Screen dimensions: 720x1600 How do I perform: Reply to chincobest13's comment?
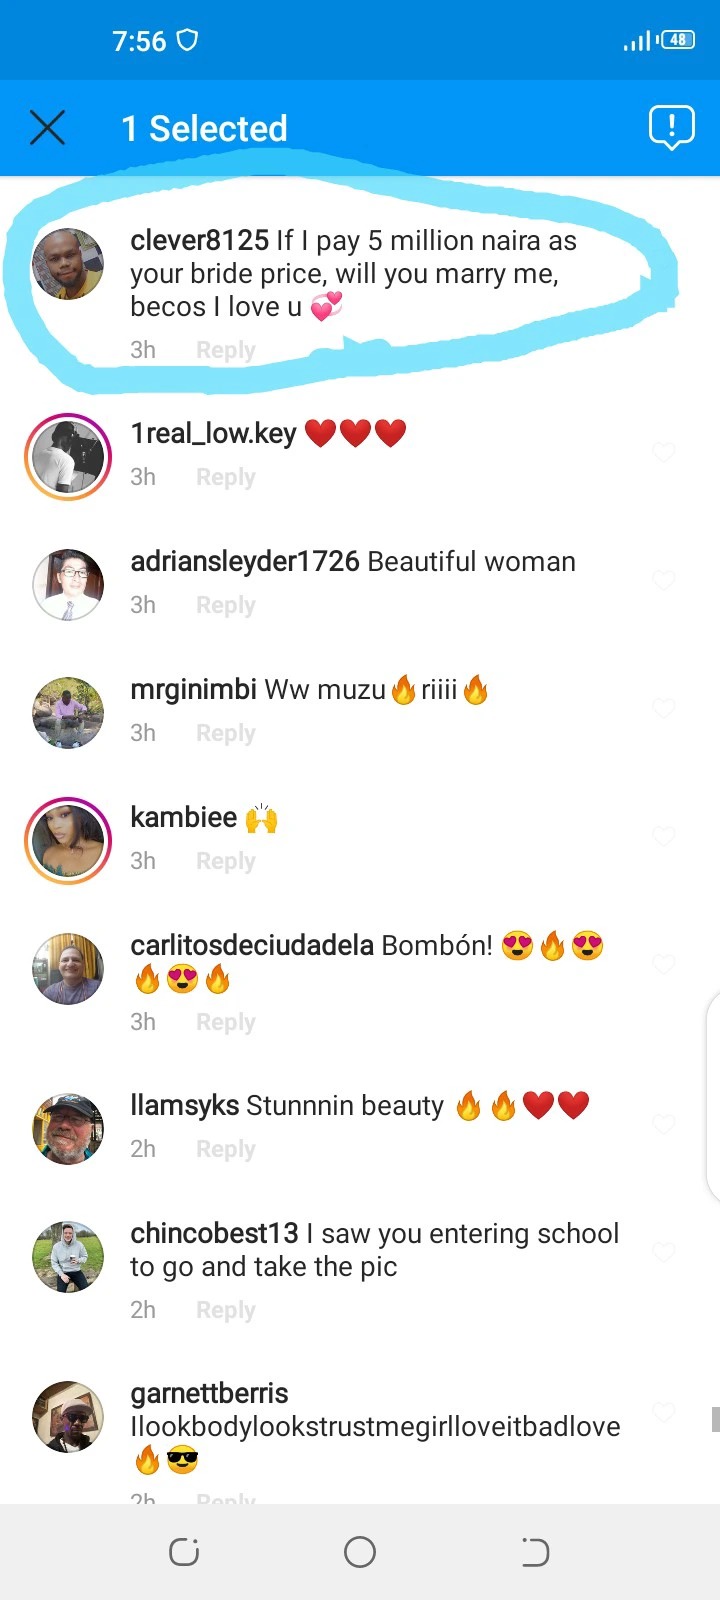pyautogui.click(x=226, y=1310)
